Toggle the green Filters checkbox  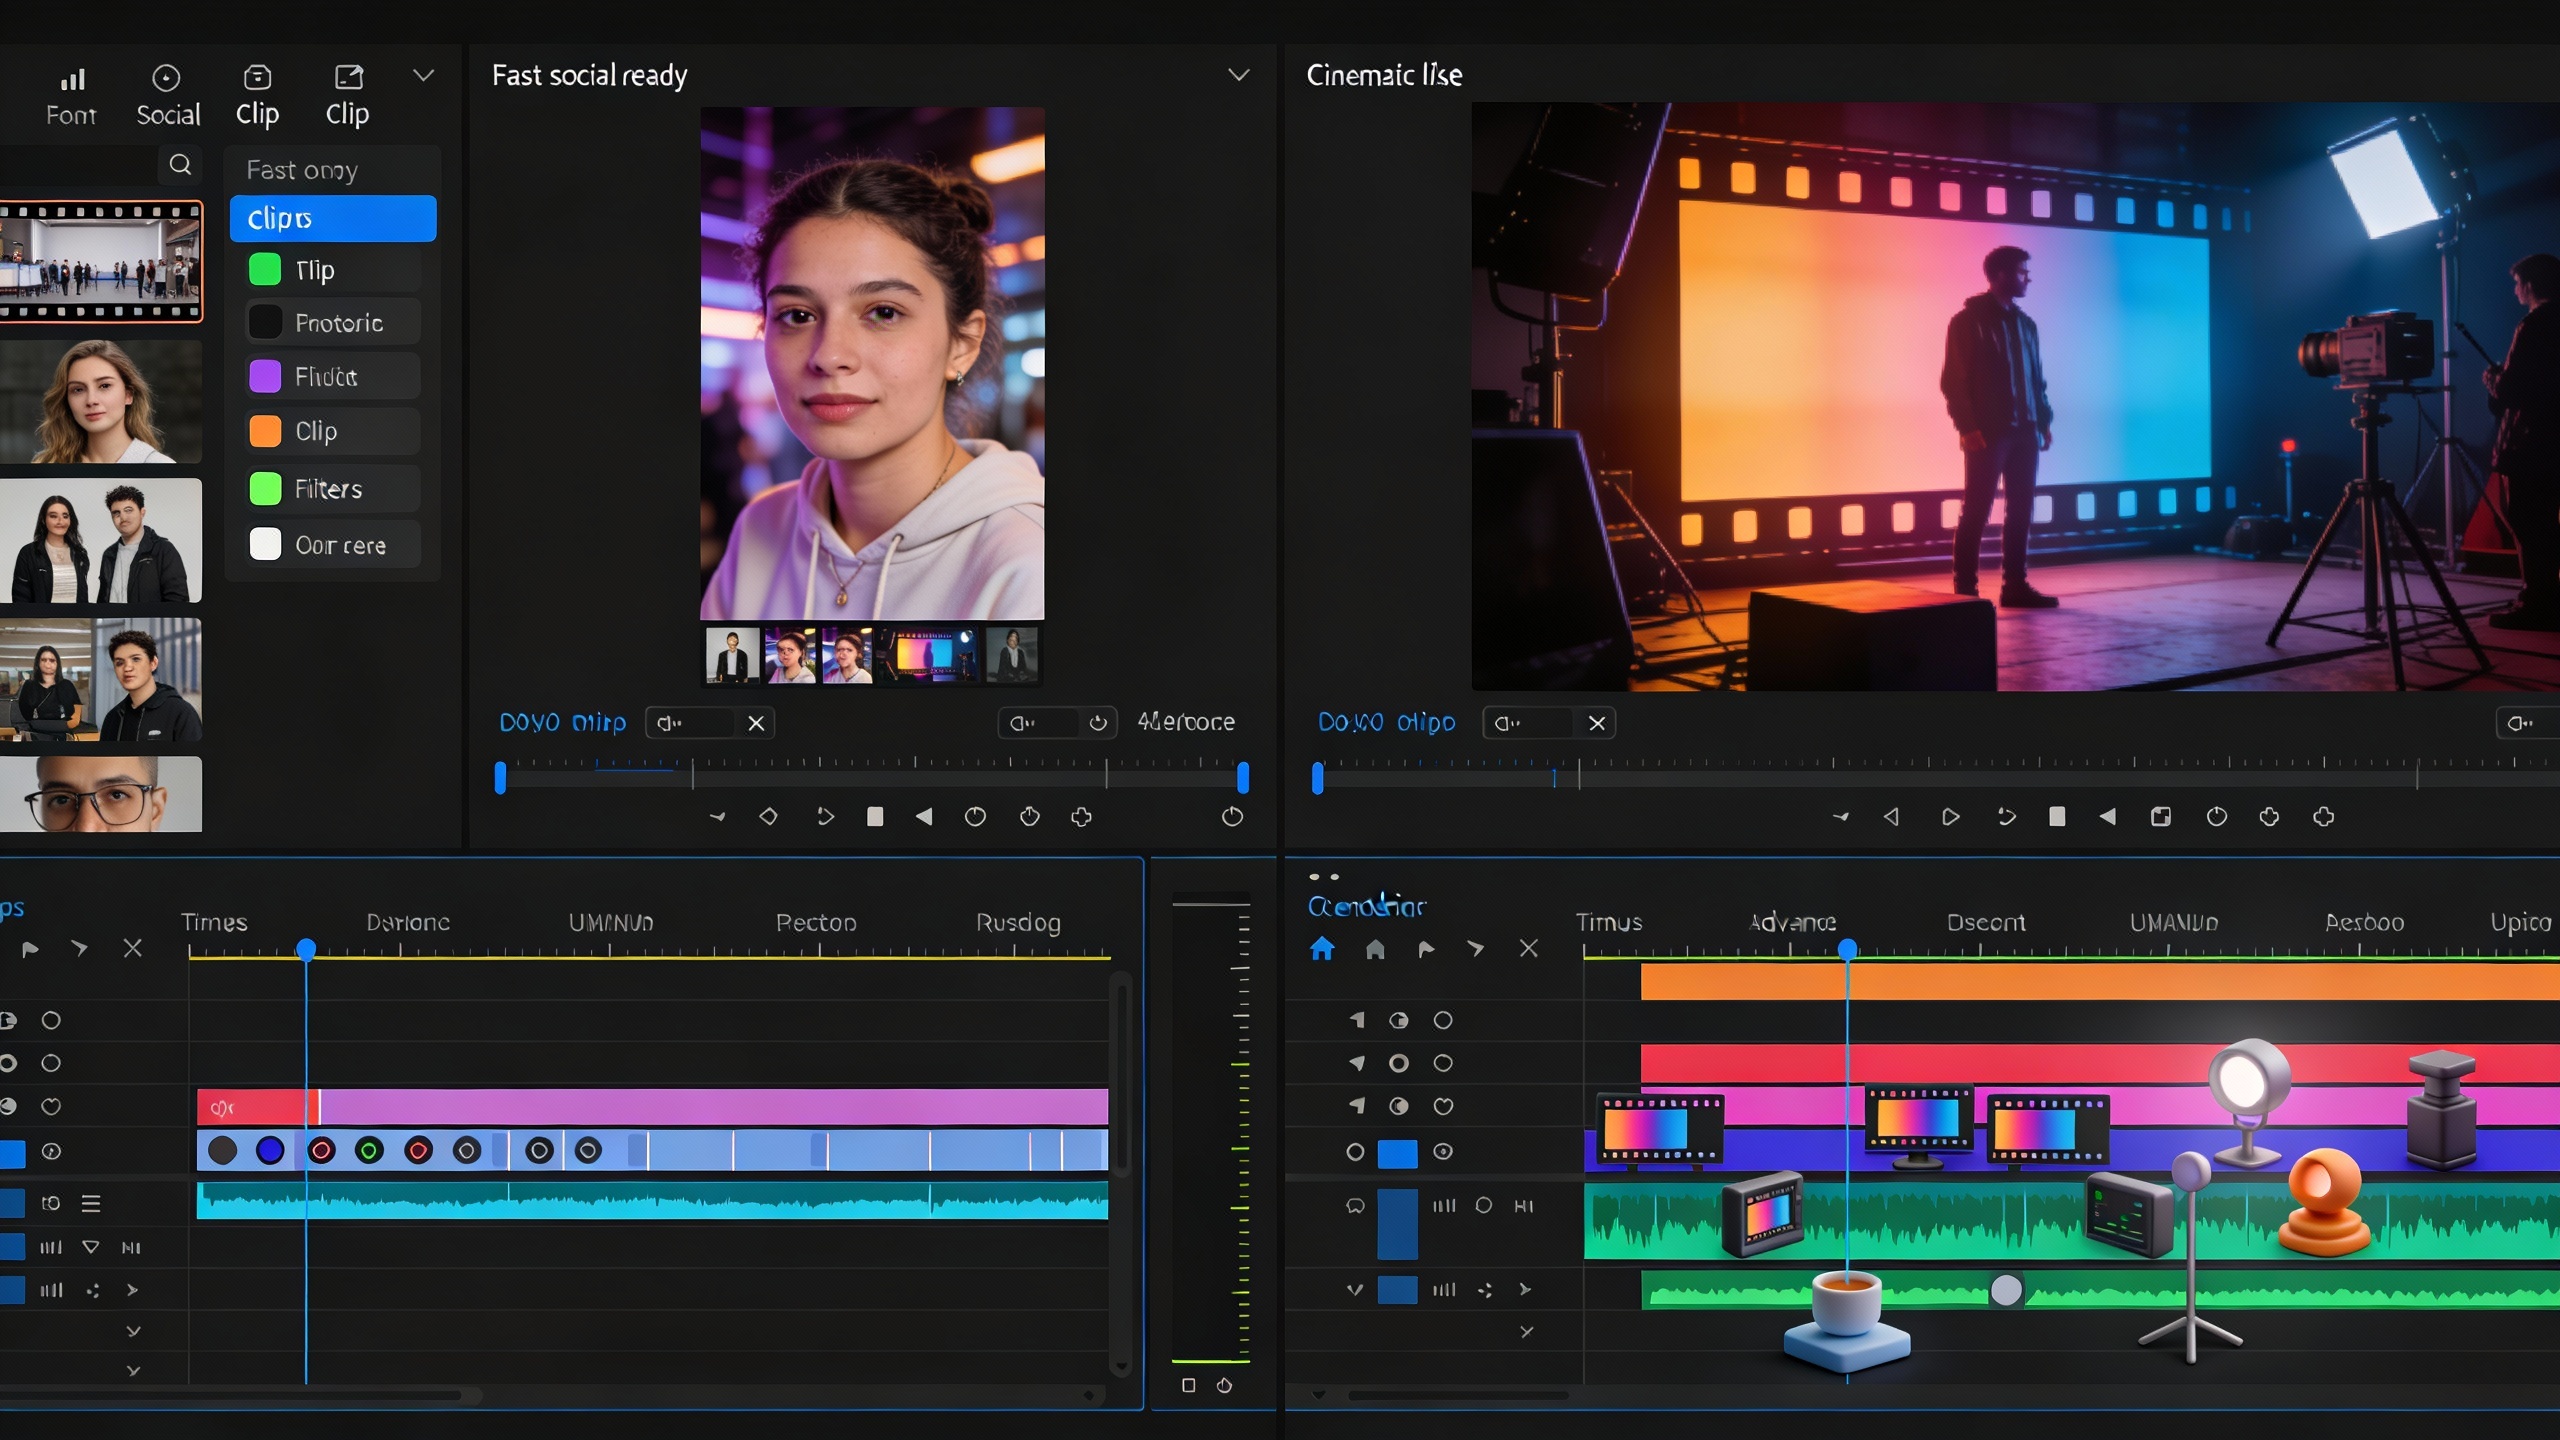tap(265, 489)
